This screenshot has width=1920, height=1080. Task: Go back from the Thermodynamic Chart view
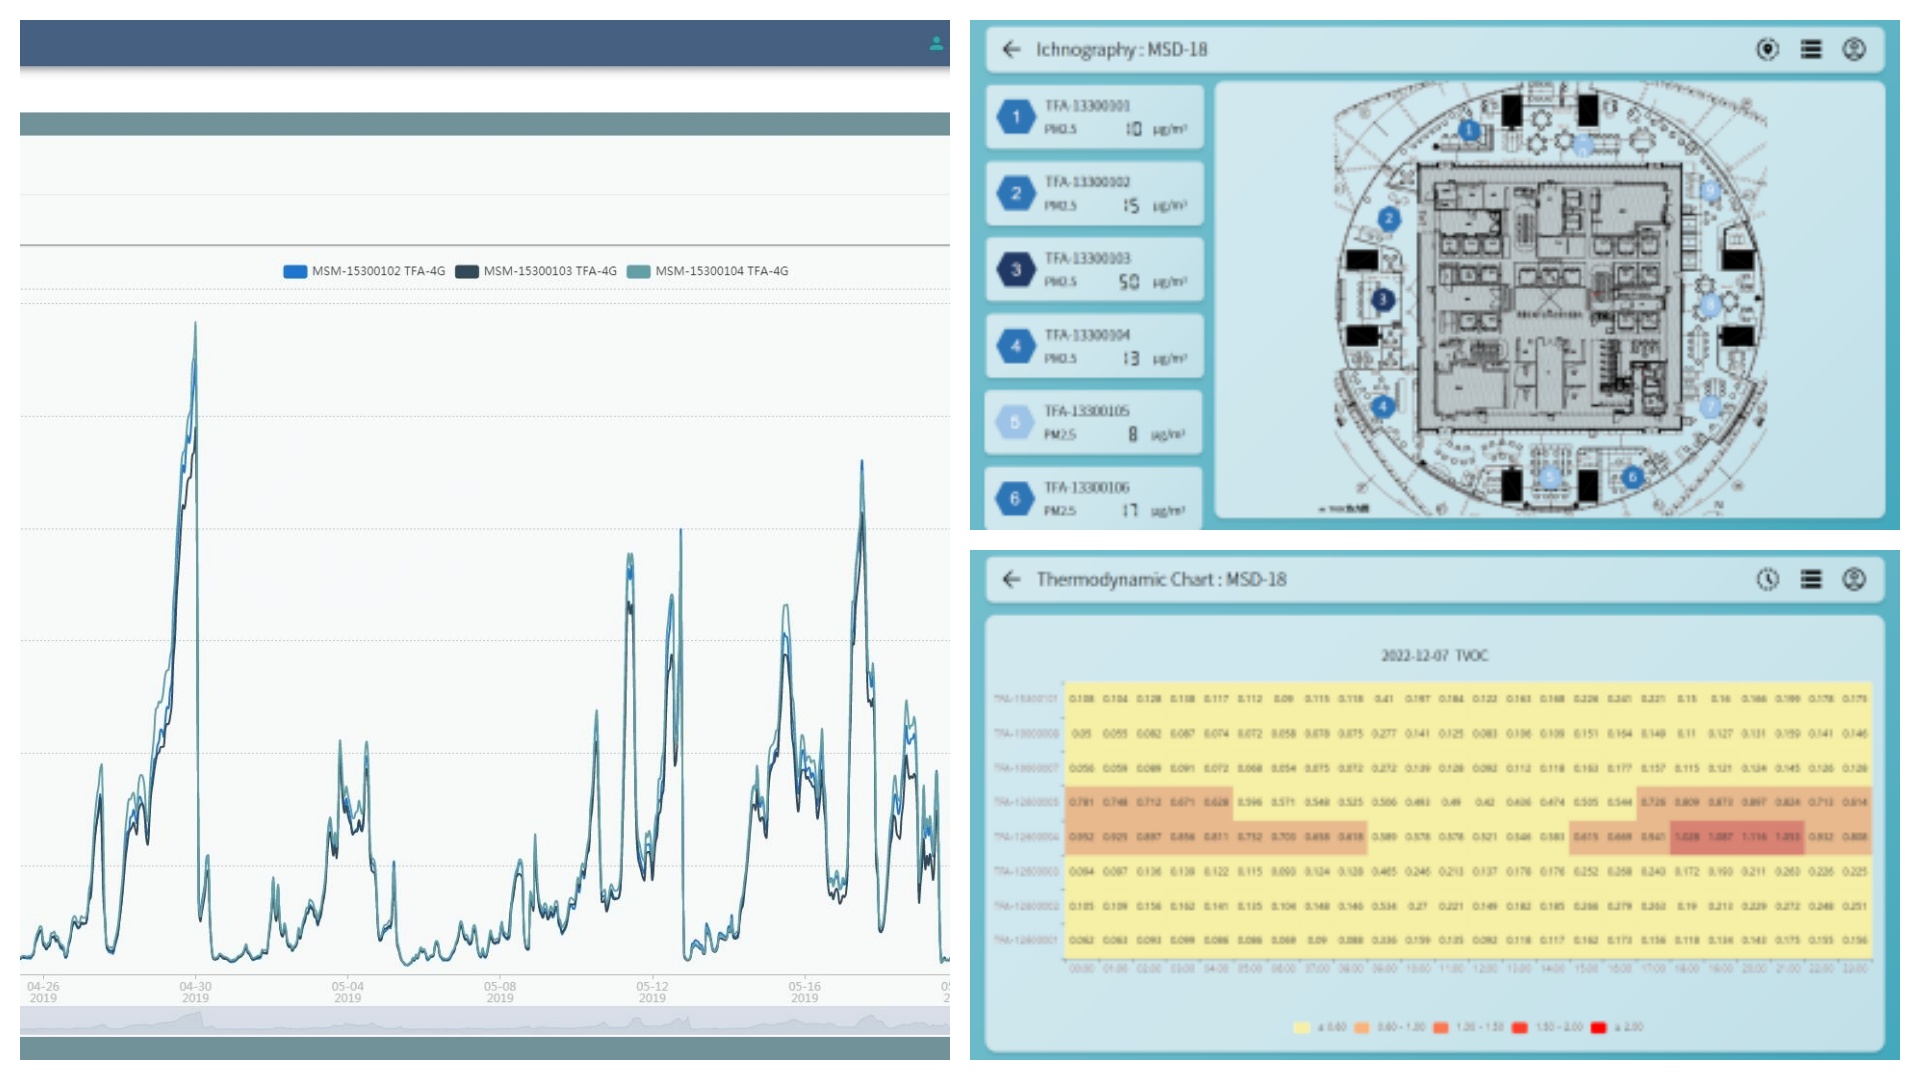(x=1011, y=579)
